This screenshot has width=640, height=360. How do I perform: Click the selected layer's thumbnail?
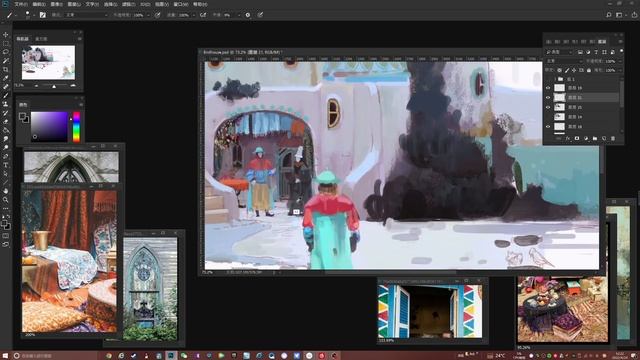559,98
